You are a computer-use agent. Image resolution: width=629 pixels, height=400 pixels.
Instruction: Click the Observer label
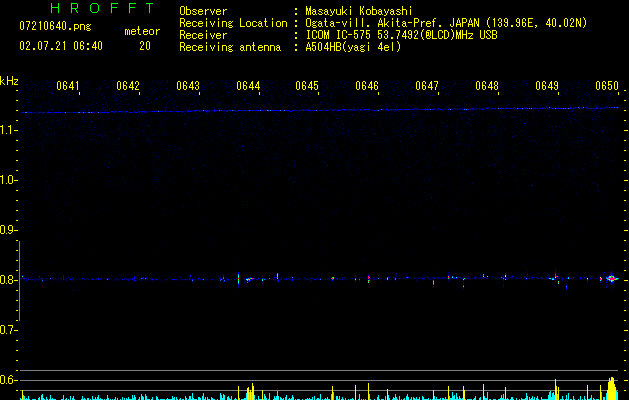pyautogui.click(x=203, y=11)
